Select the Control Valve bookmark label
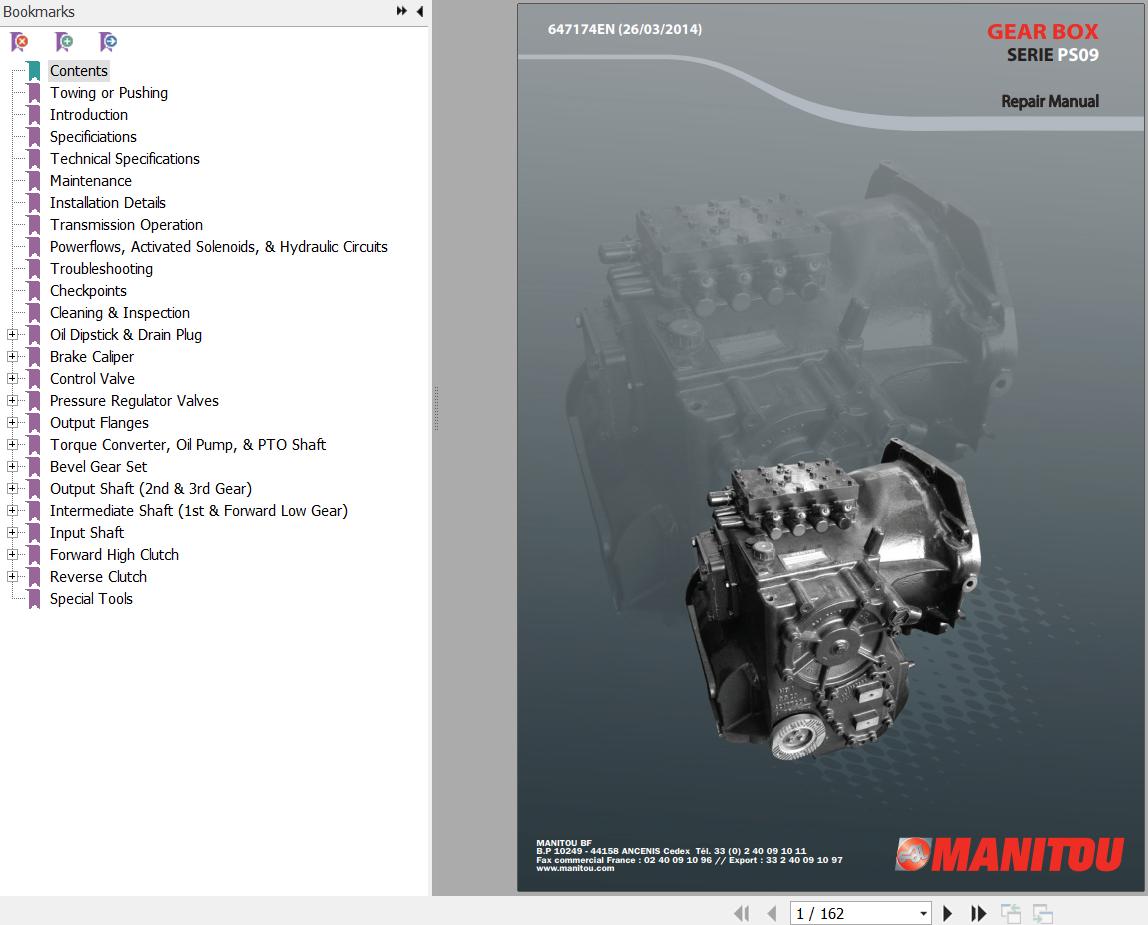The width and height of the screenshot is (1148, 925). click(92, 379)
